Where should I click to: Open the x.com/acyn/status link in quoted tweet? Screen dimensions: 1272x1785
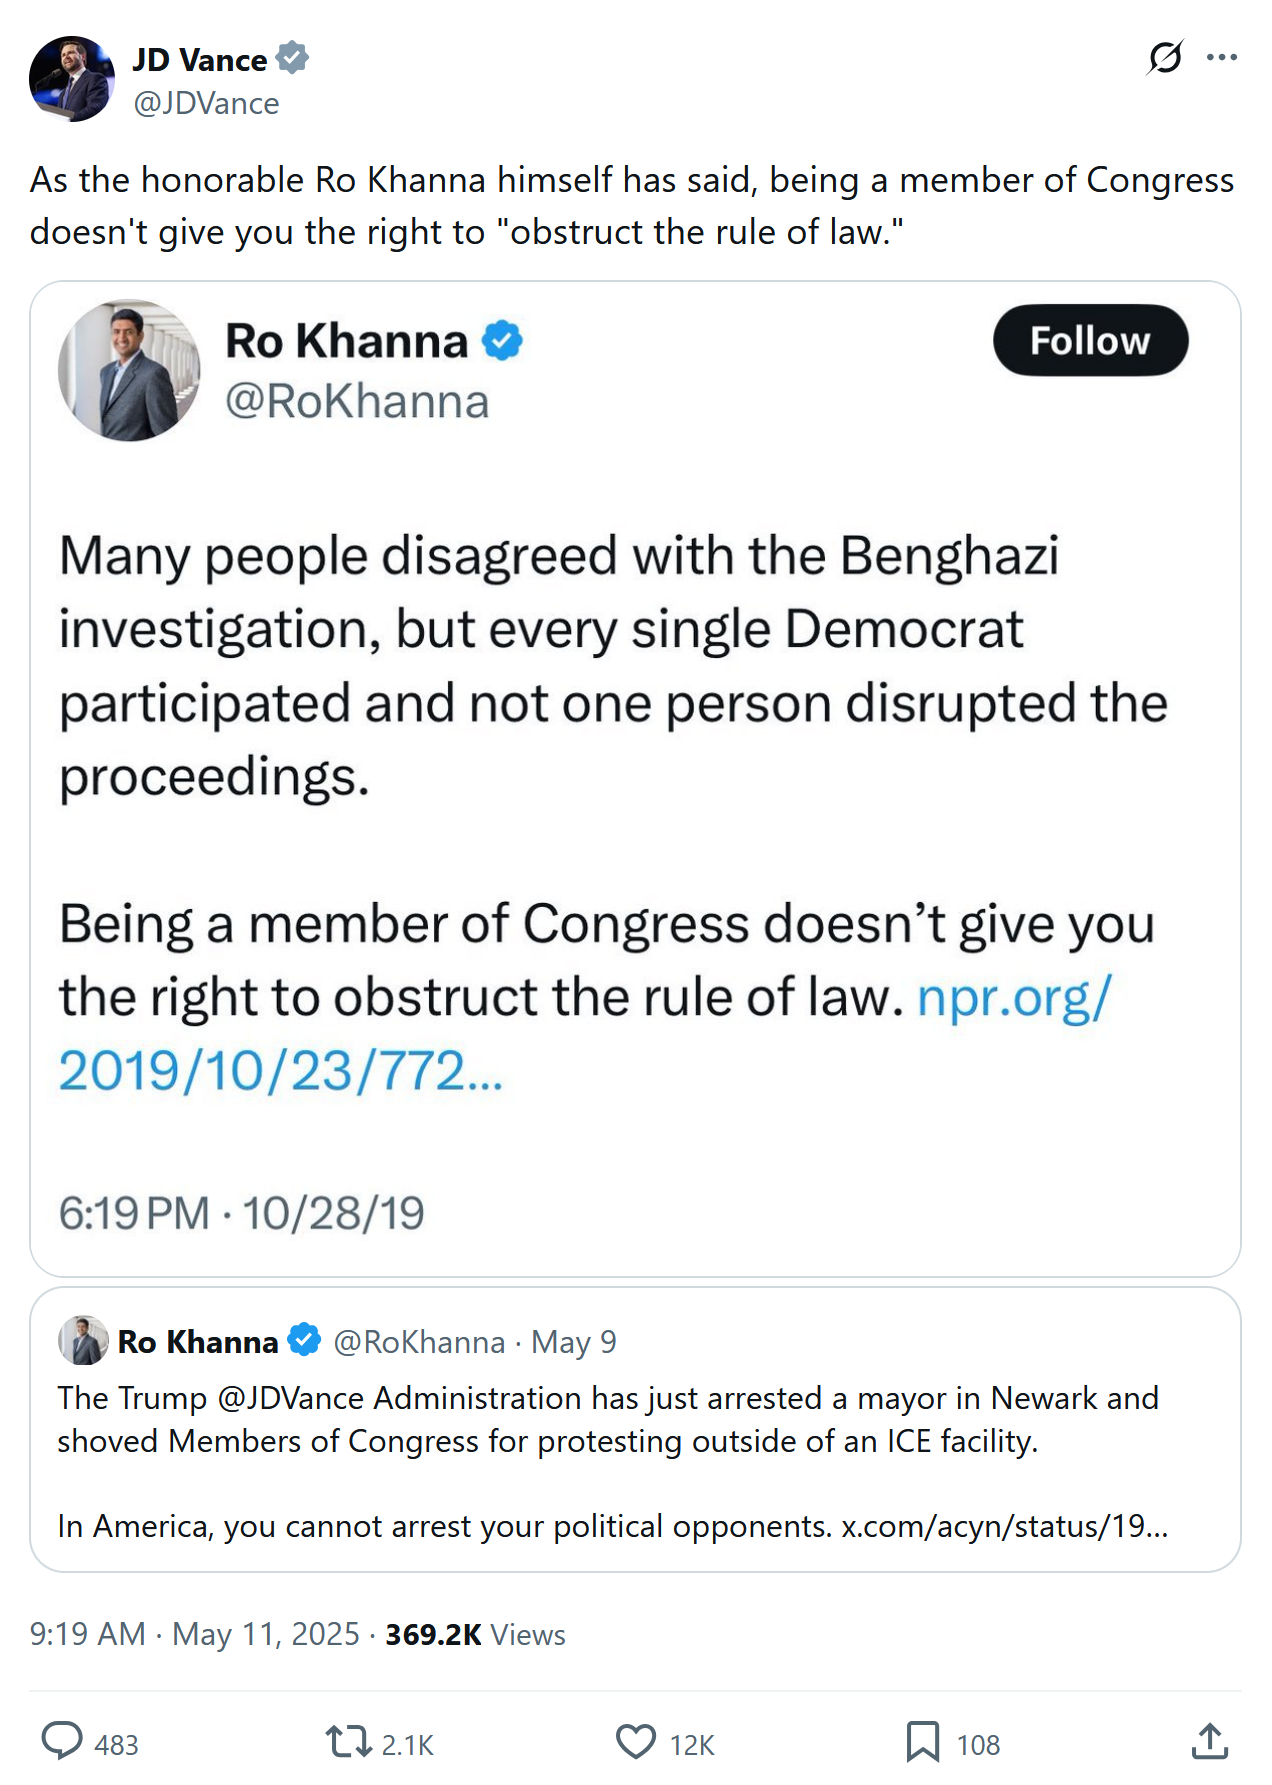[x=1004, y=1527]
